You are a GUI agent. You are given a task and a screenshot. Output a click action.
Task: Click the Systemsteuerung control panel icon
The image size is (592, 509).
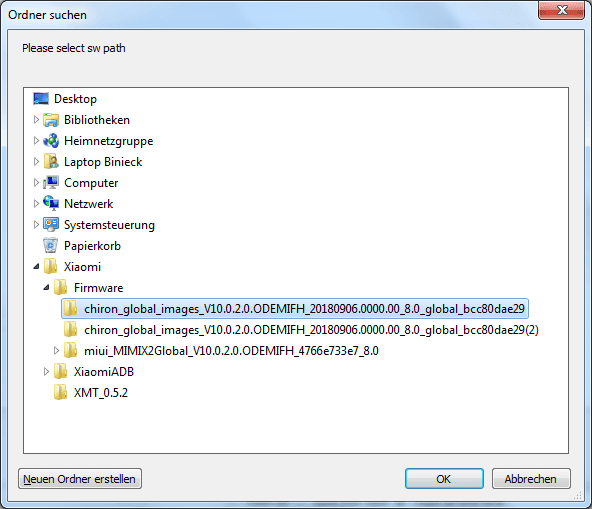click(x=51, y=225)
